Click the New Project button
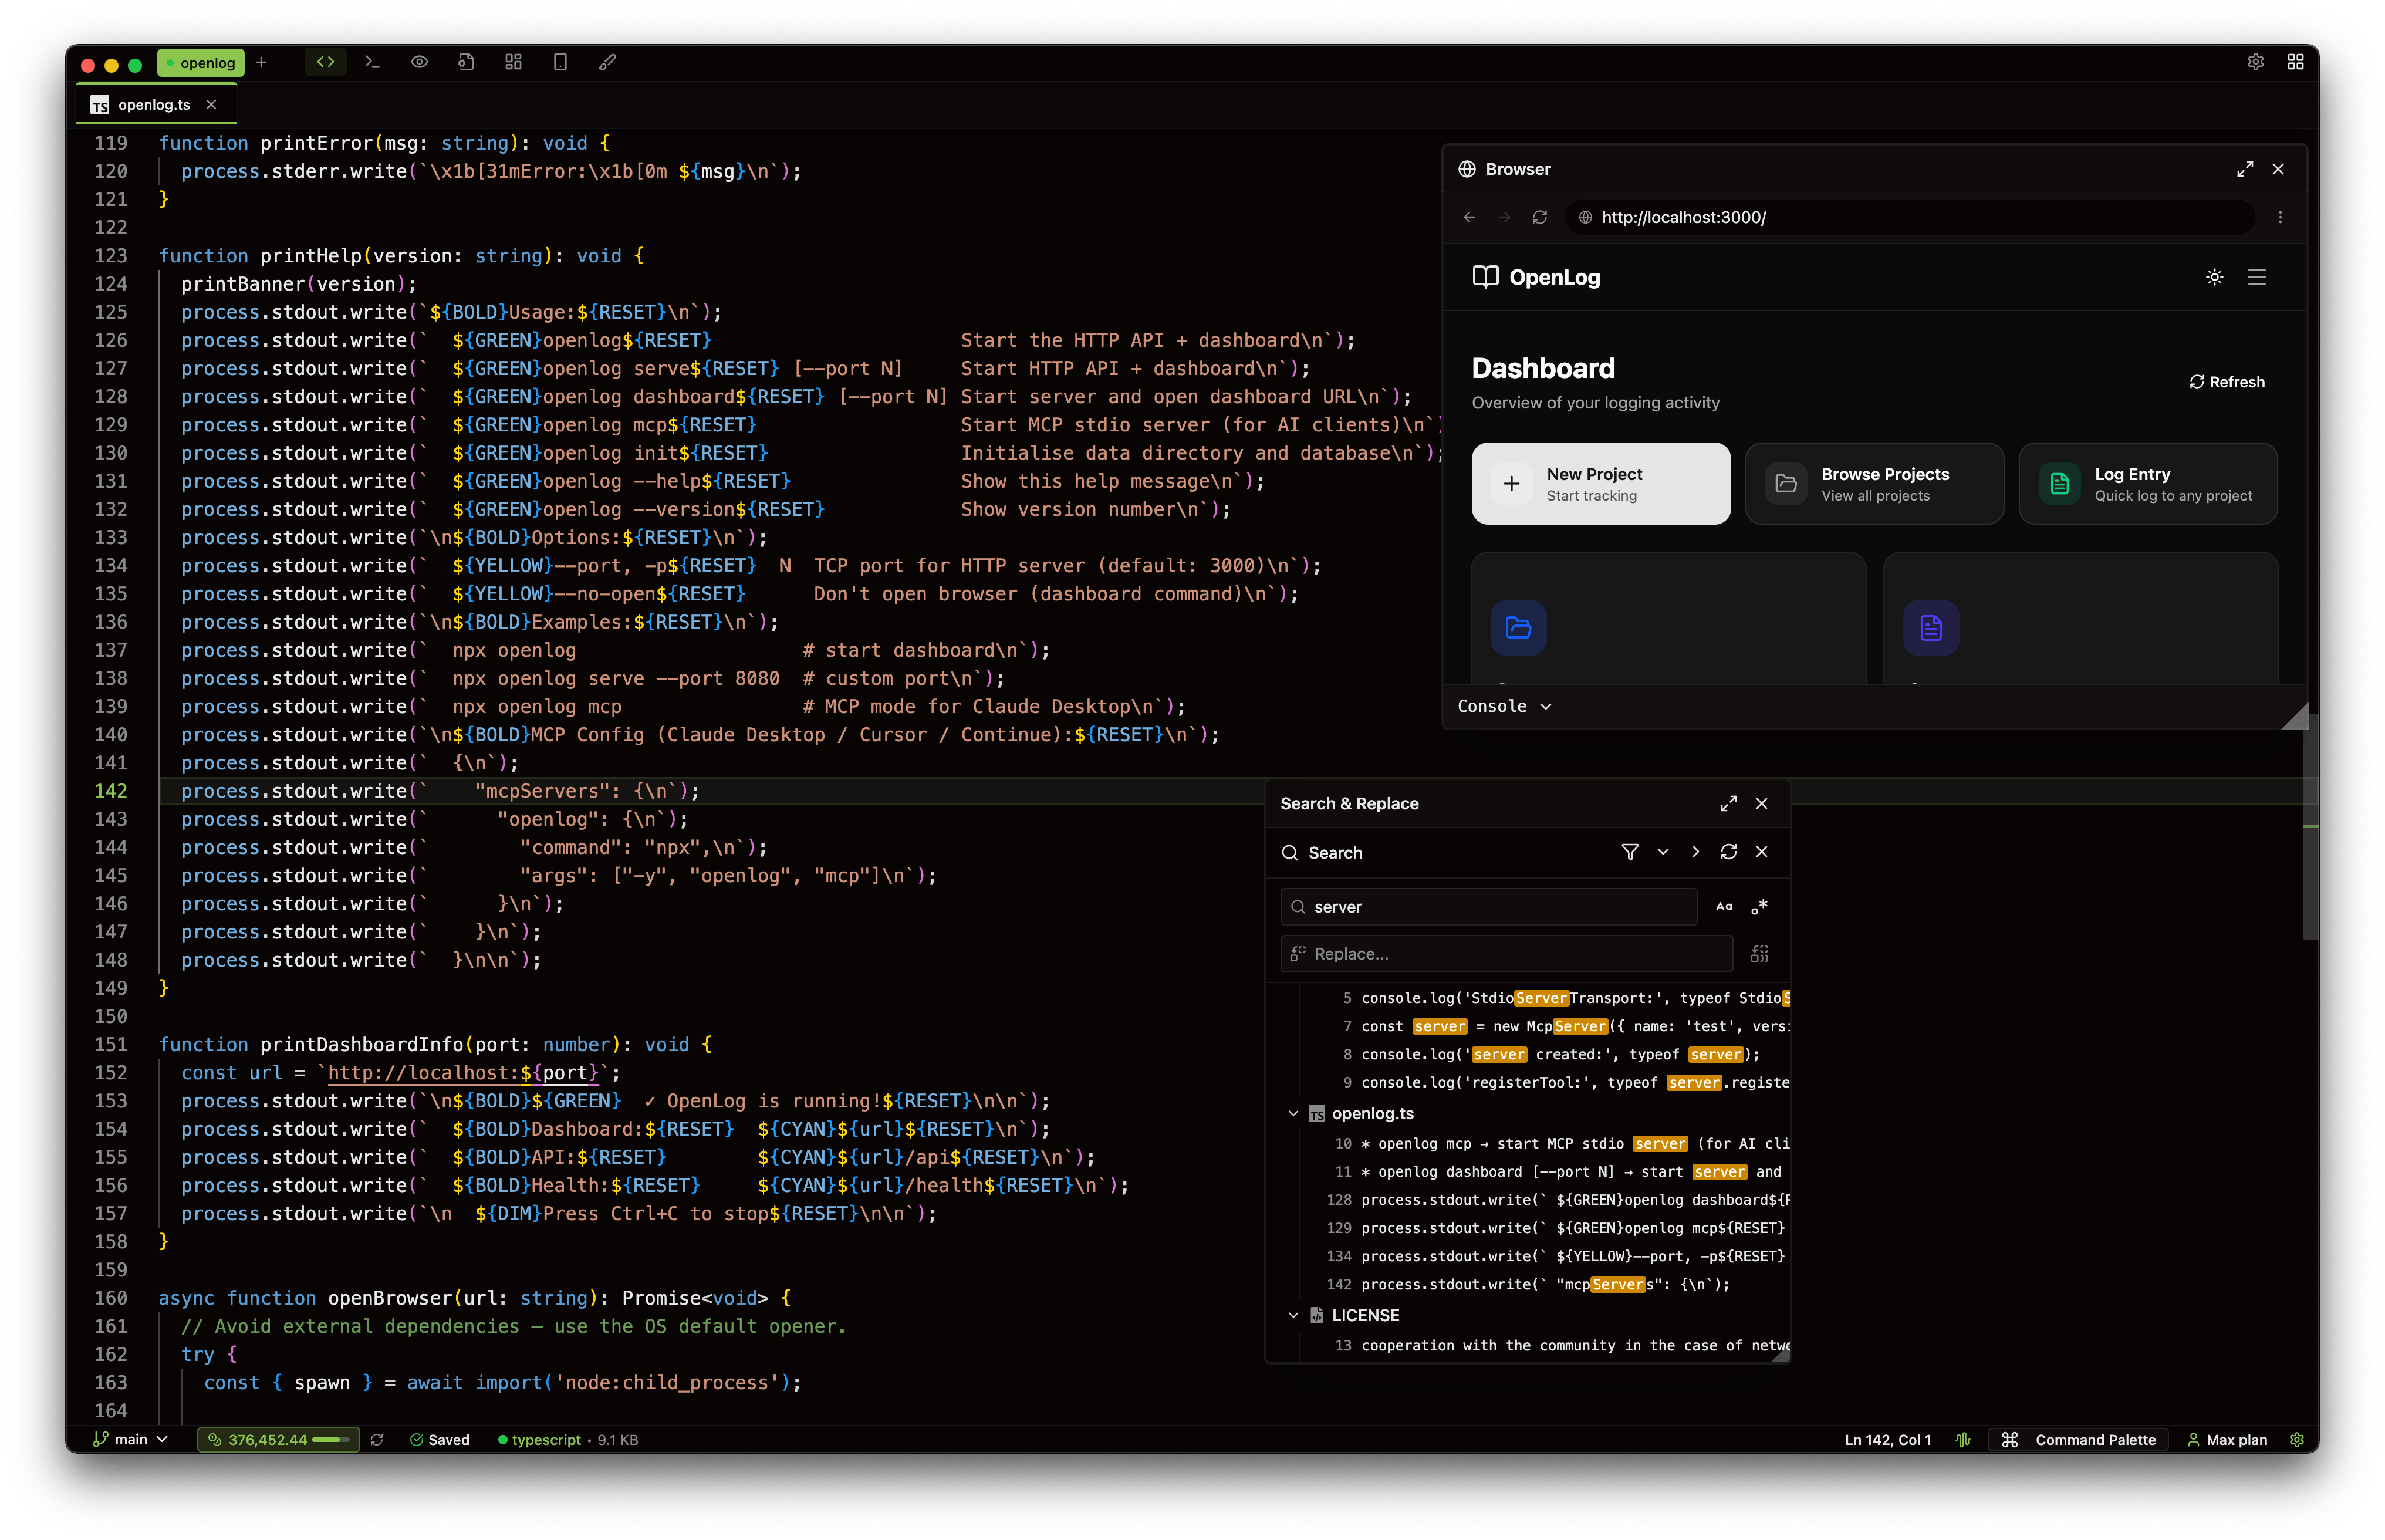This screenshot has height=1540, width=2385. (1600, 484)
